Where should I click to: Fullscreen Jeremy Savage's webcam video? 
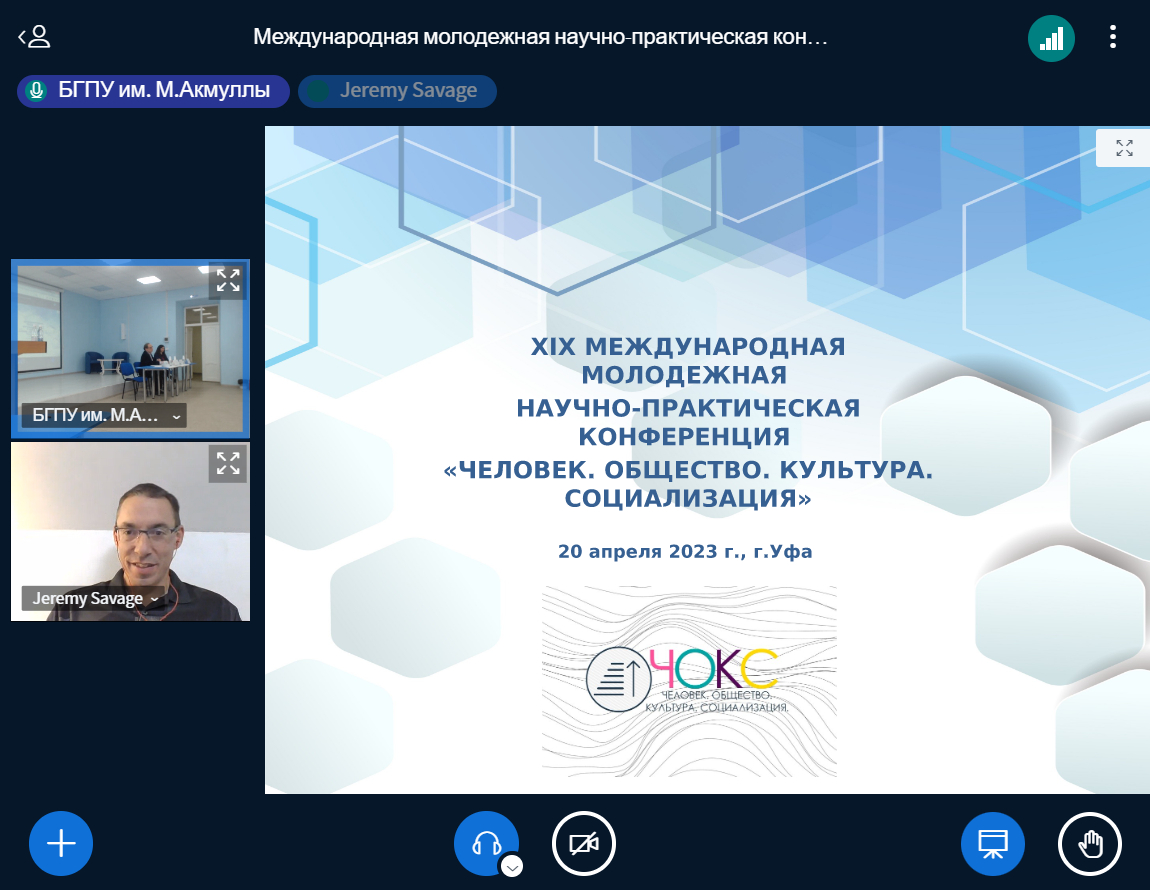point(228,464)
